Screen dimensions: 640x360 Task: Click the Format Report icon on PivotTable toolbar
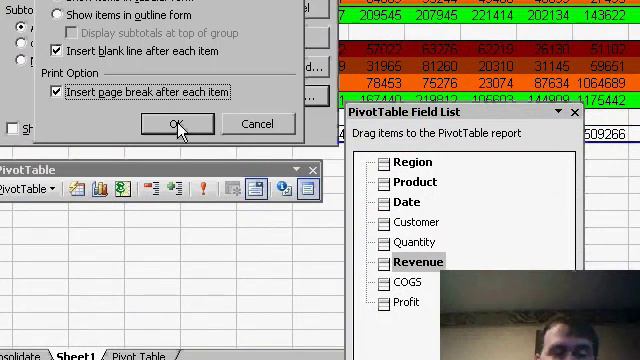(76, 189)
